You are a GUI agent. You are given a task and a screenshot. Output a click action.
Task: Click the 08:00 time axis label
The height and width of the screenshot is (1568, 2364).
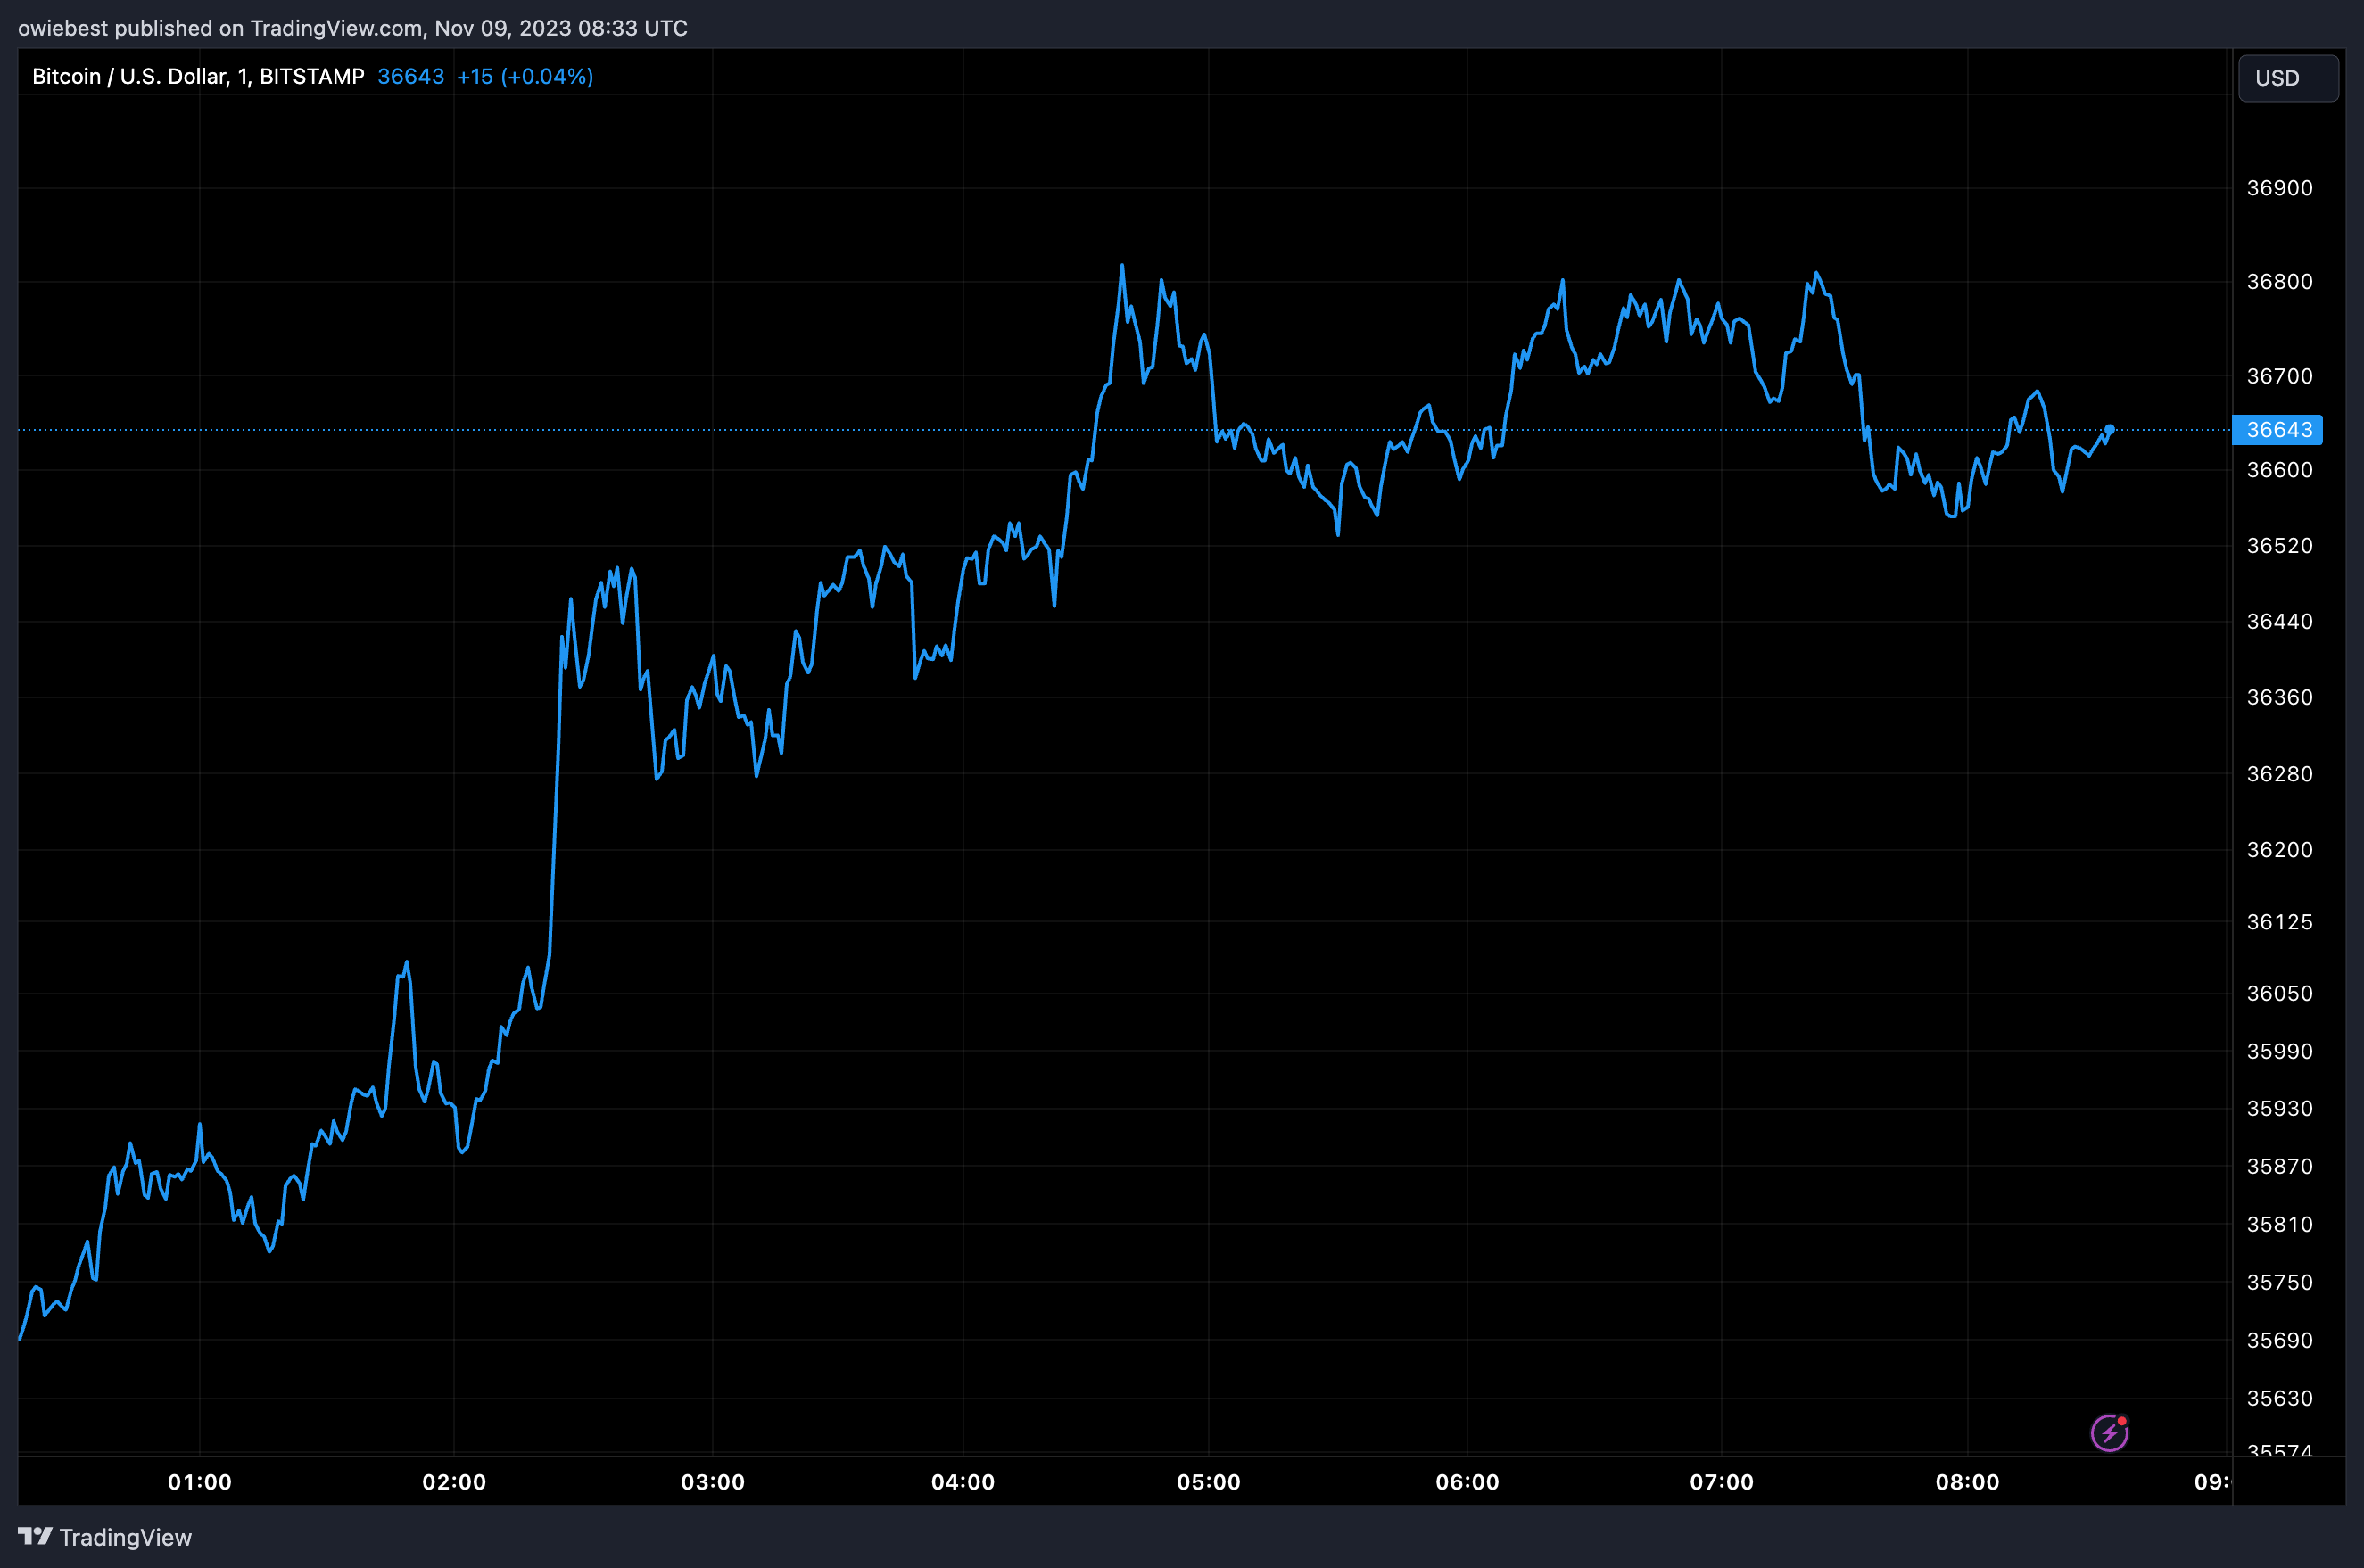[1967, 1482]
